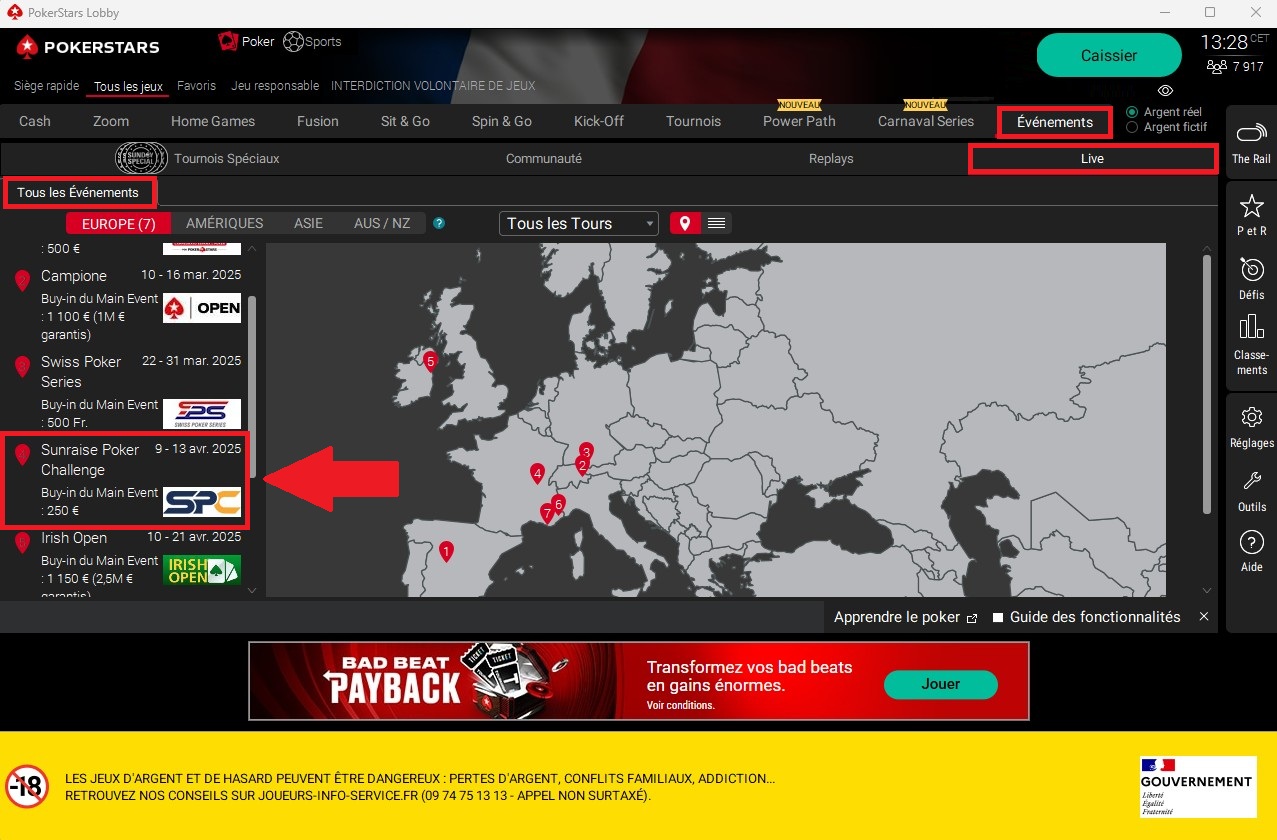Image resolution: width=1277 pixels, height=840 pixels.
Task: Open the Aide help icon
Action: point(1251,542)
